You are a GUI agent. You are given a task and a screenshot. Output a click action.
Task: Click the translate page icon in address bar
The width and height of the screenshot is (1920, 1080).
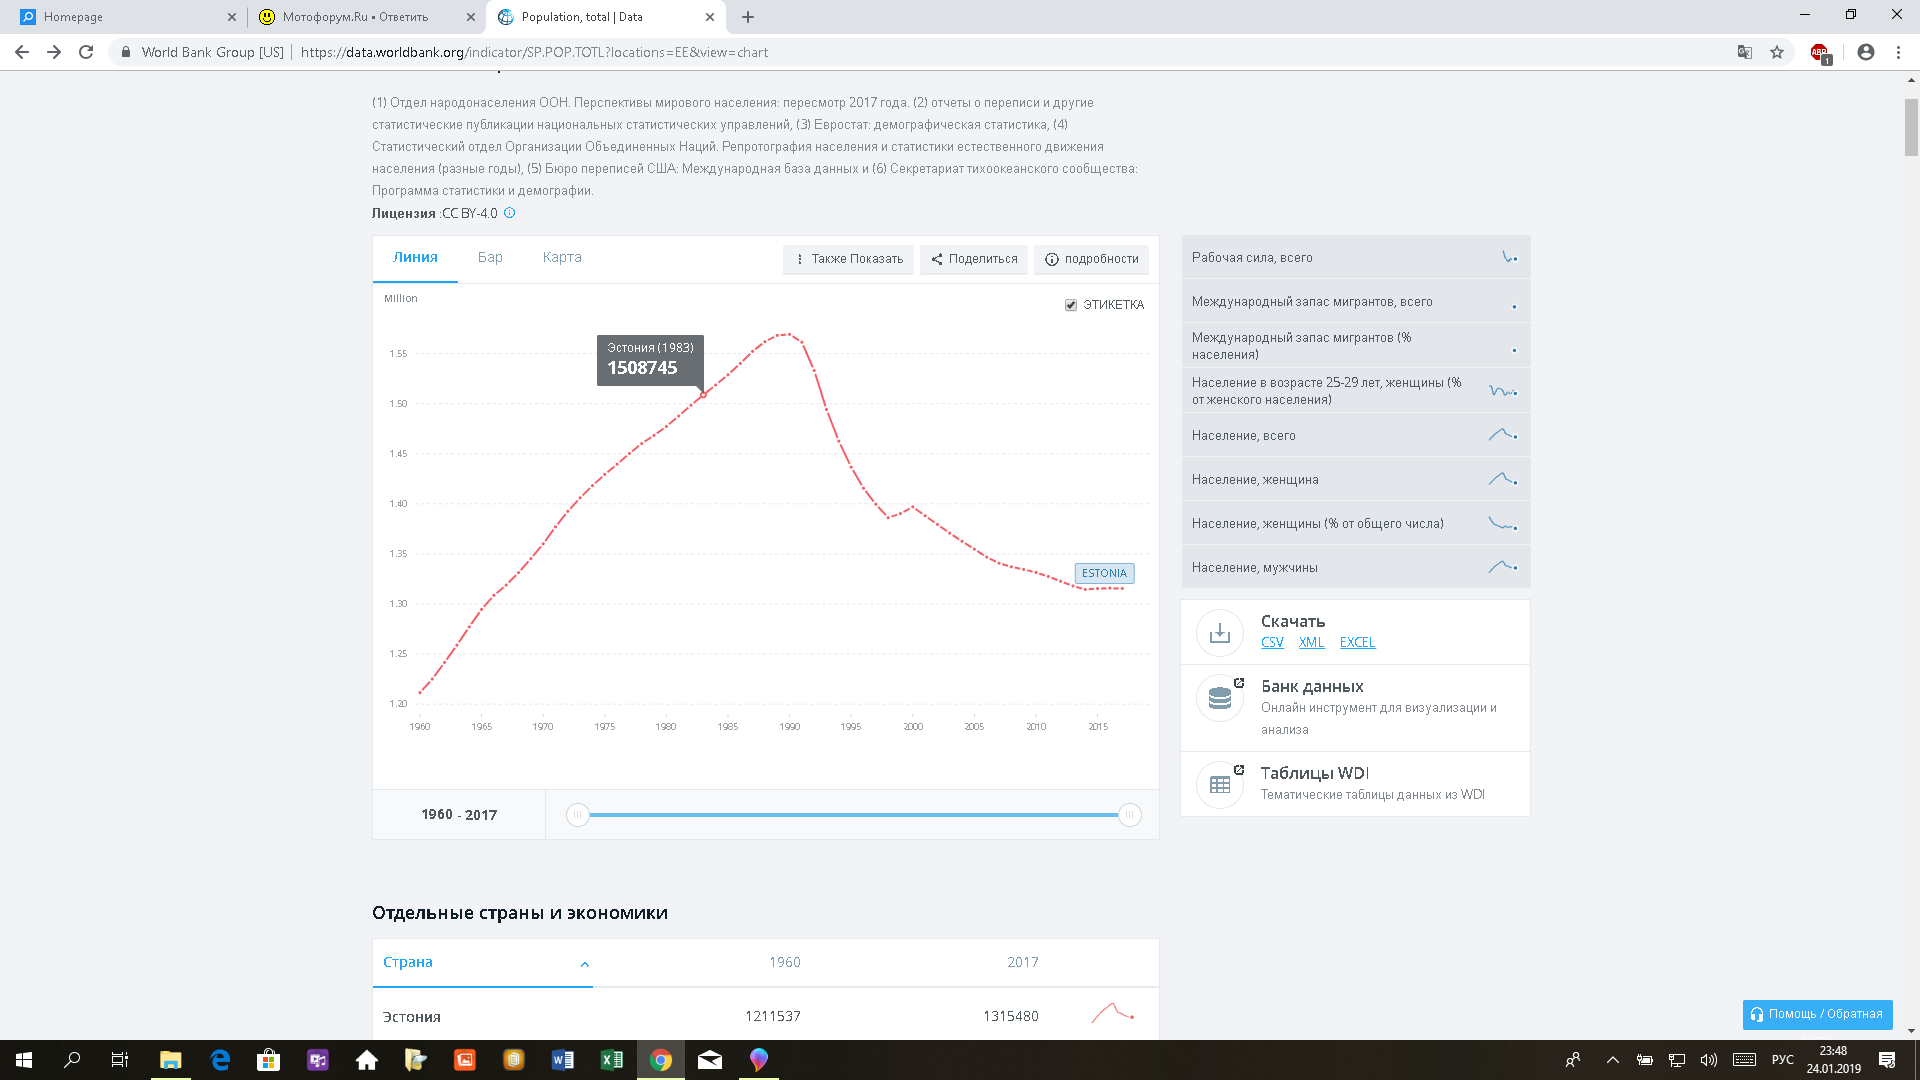click(x=1744, y=52)
